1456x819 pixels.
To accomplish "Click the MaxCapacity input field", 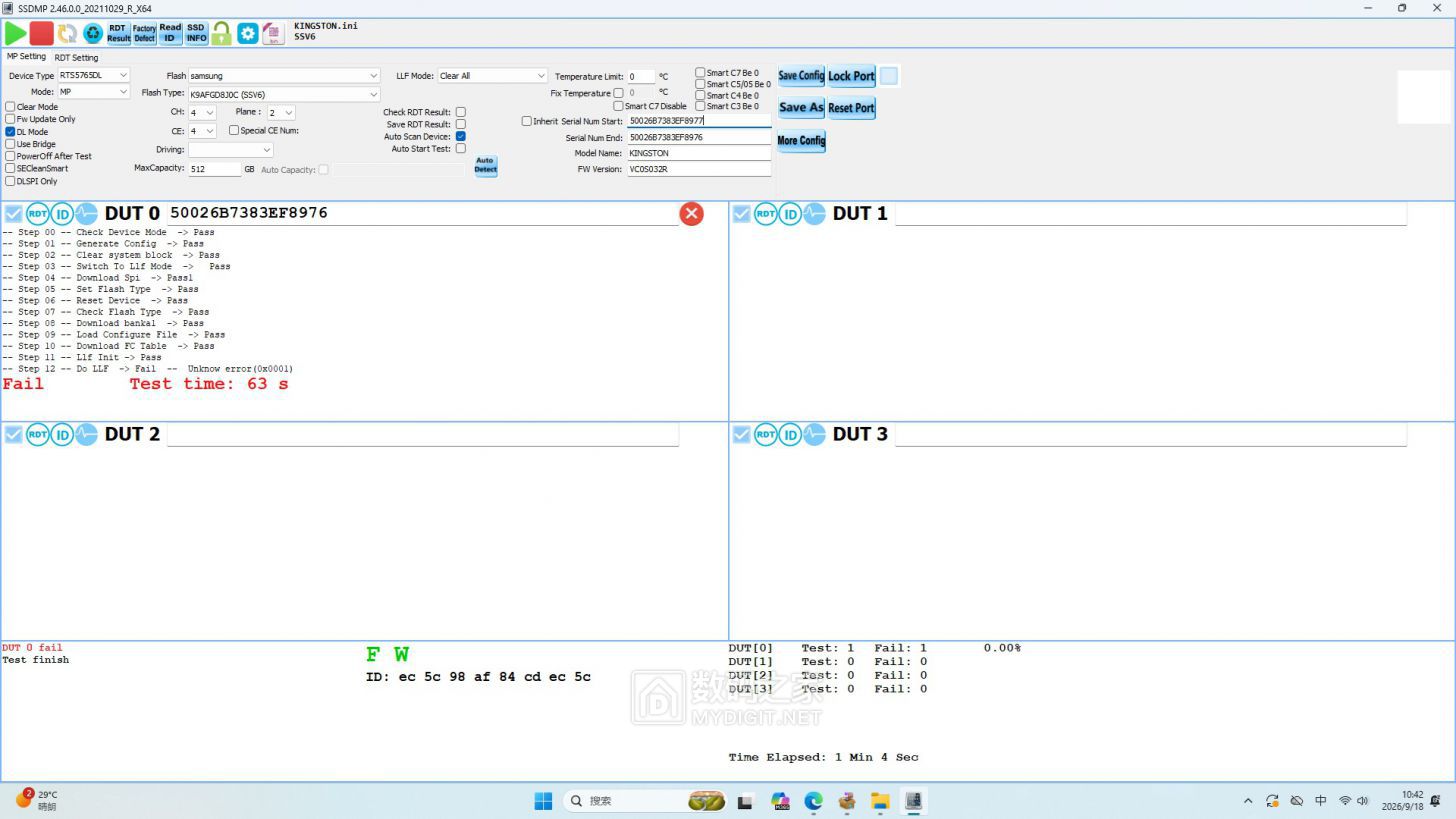I will click(215, 169).
